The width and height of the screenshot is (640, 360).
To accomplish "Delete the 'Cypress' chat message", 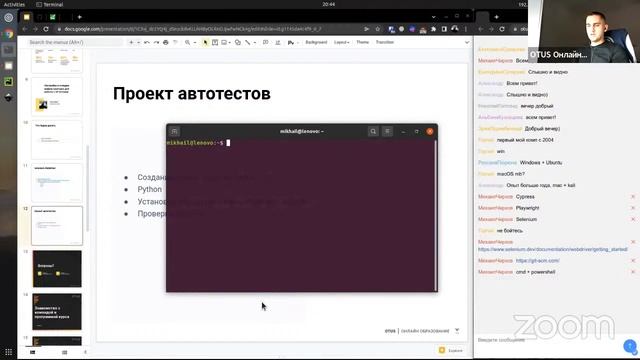I will click(x=633, y=197).
